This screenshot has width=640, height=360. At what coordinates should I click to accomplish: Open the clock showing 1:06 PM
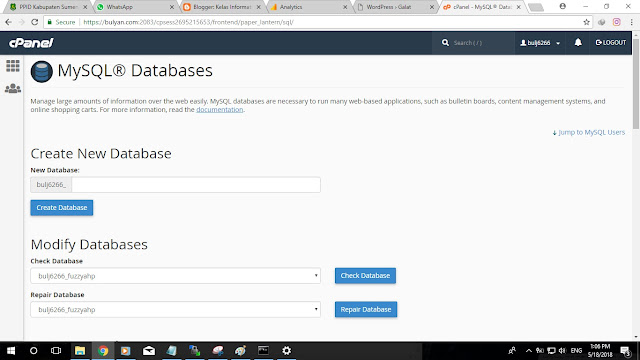(600, 351)
